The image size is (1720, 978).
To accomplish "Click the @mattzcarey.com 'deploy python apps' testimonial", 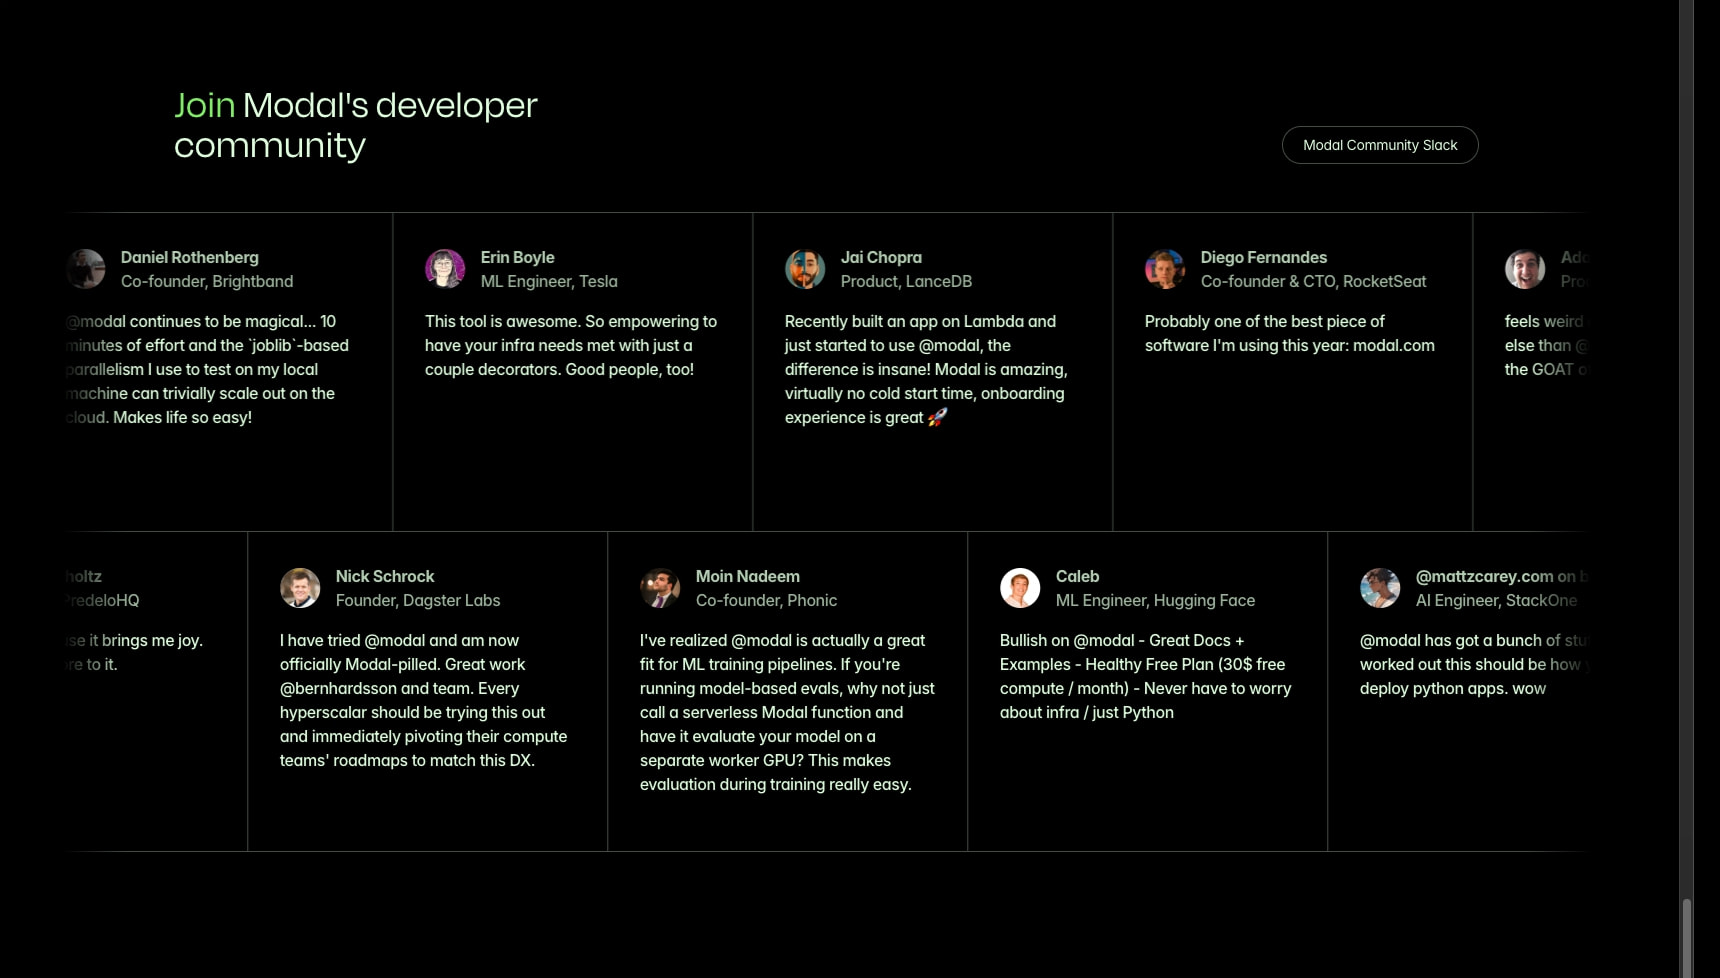I will 1473,664.
